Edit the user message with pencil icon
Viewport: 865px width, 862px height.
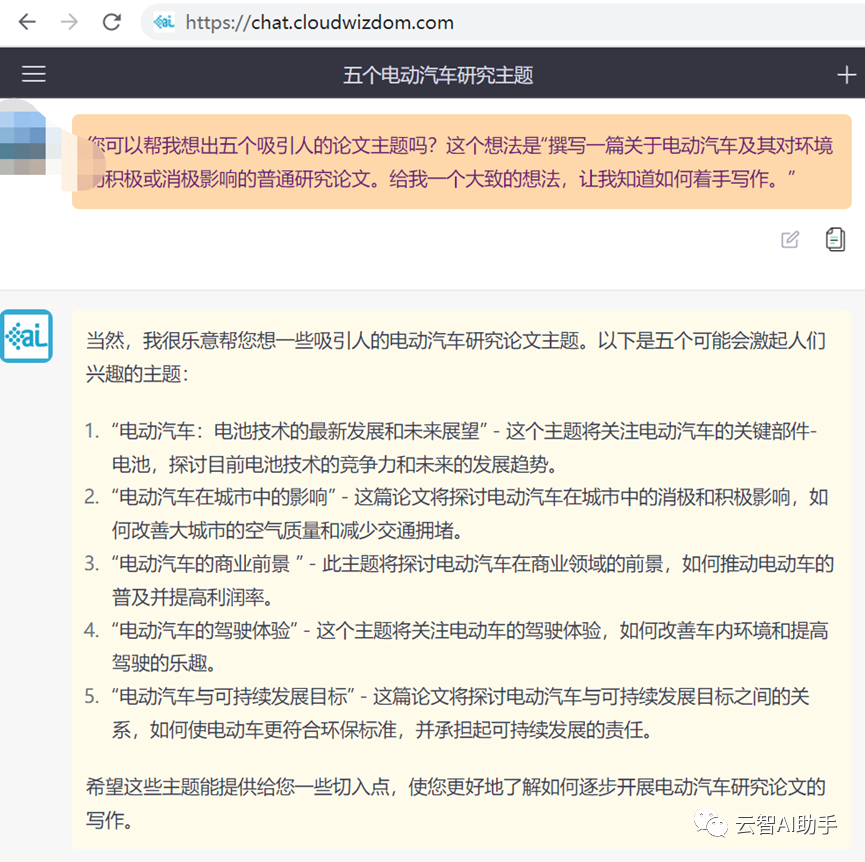(790, 239)
